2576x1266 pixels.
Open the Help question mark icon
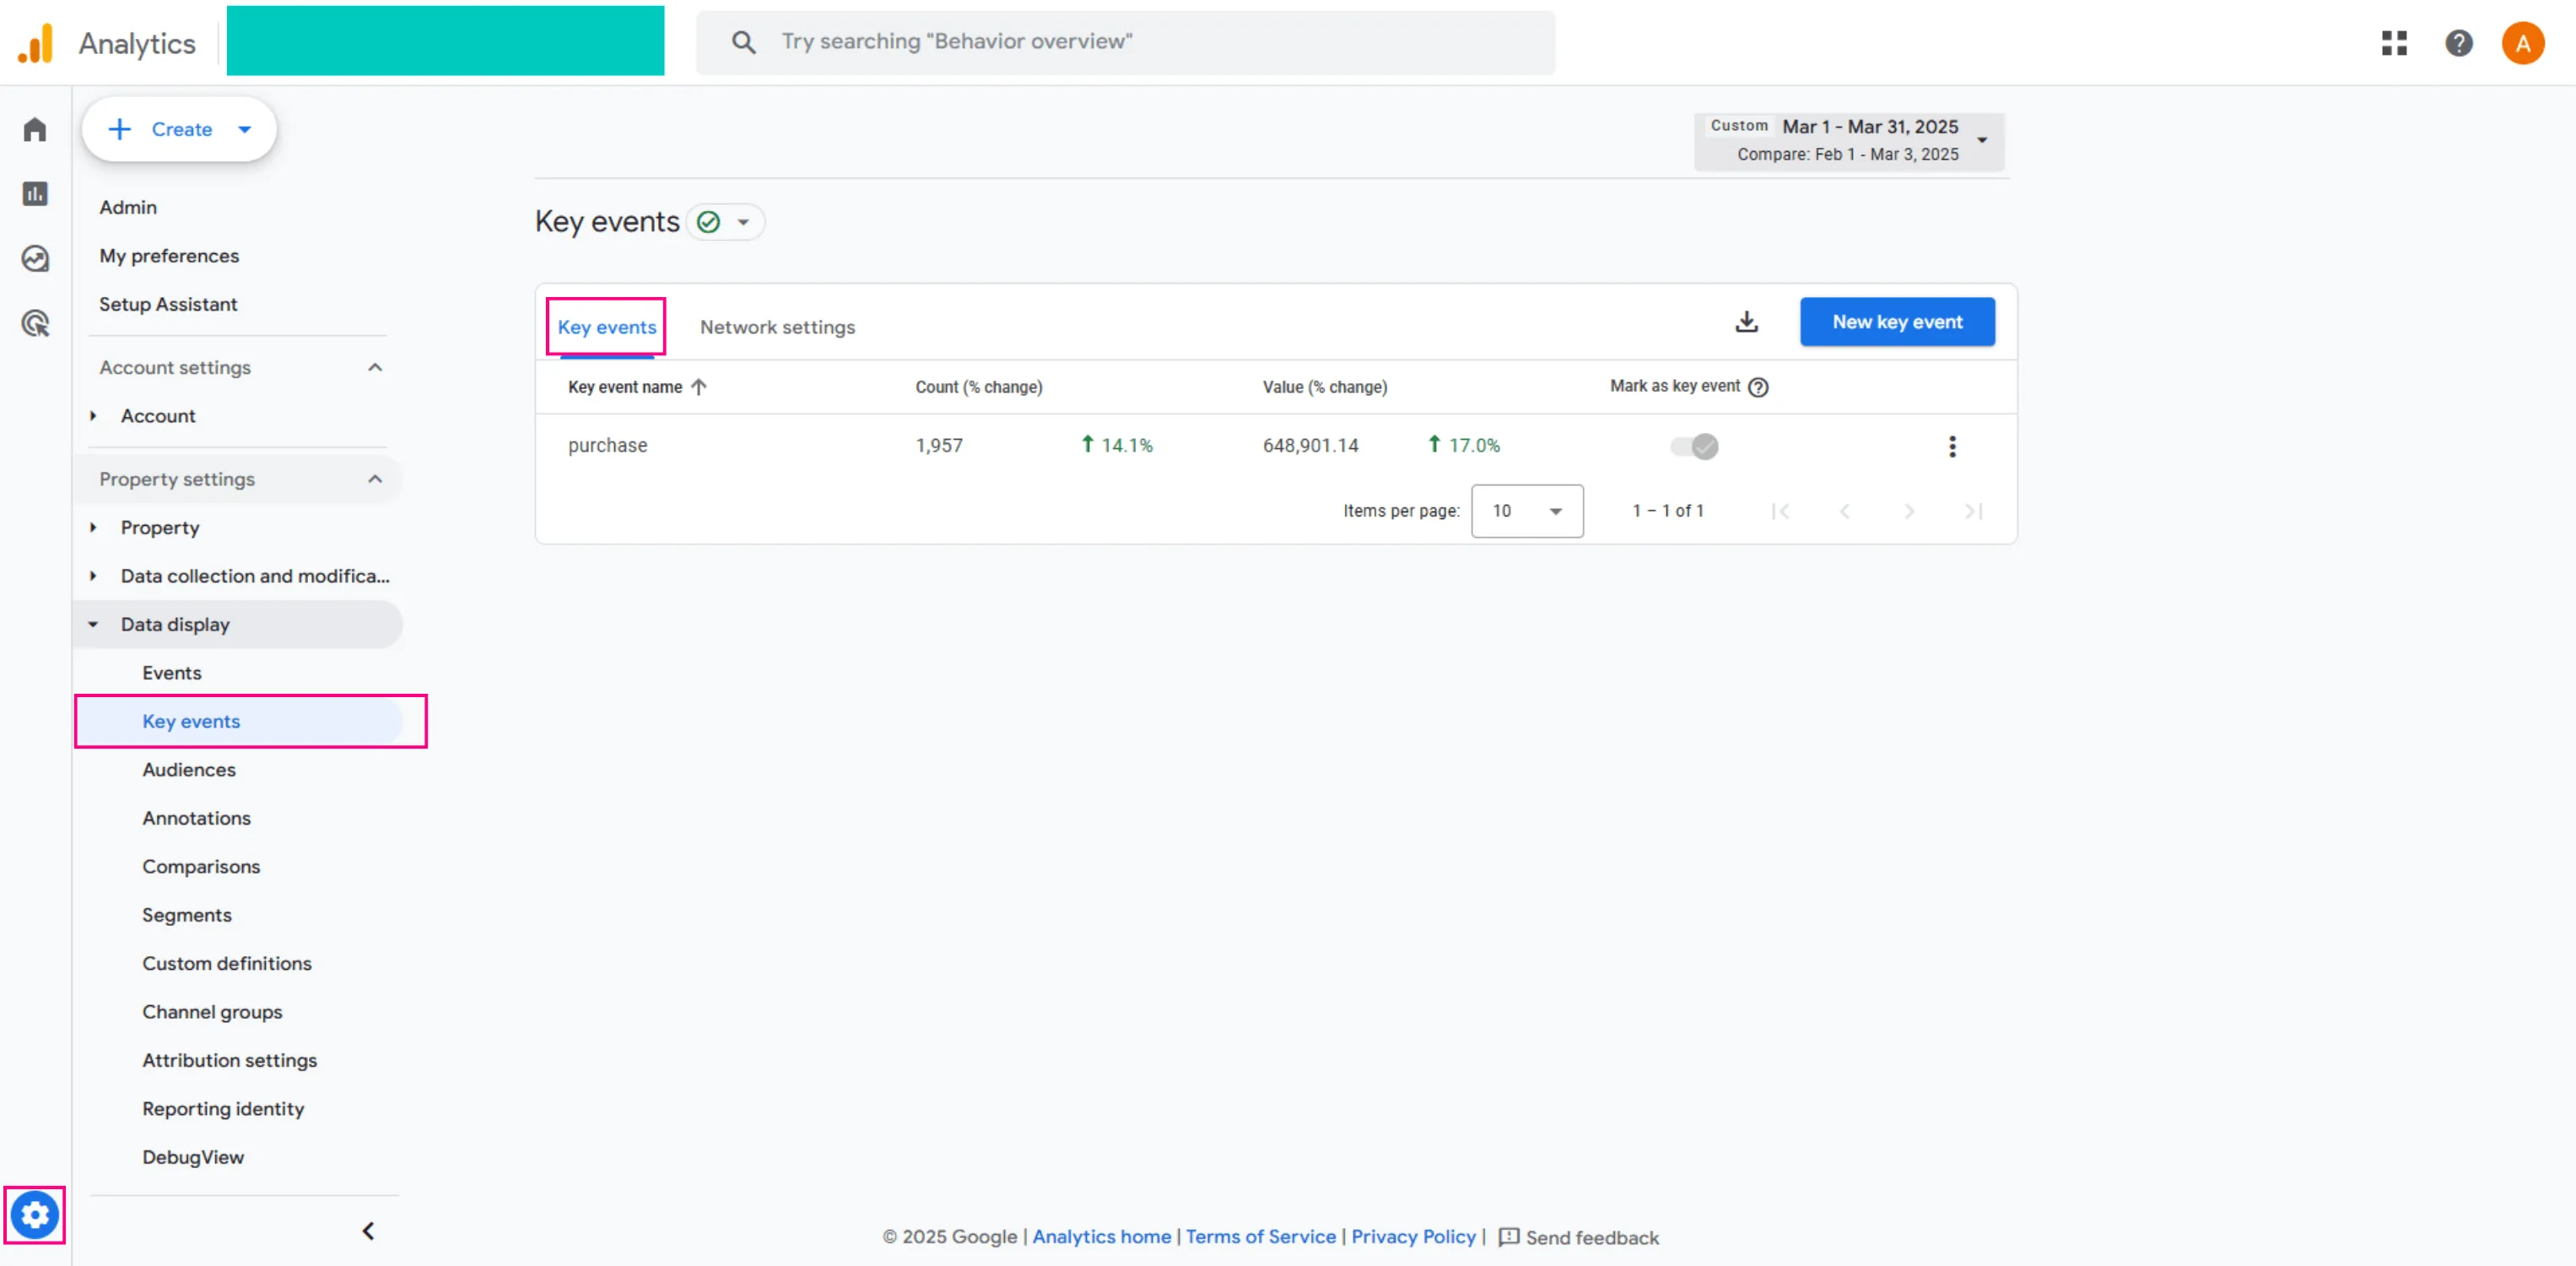[2459, 43]
